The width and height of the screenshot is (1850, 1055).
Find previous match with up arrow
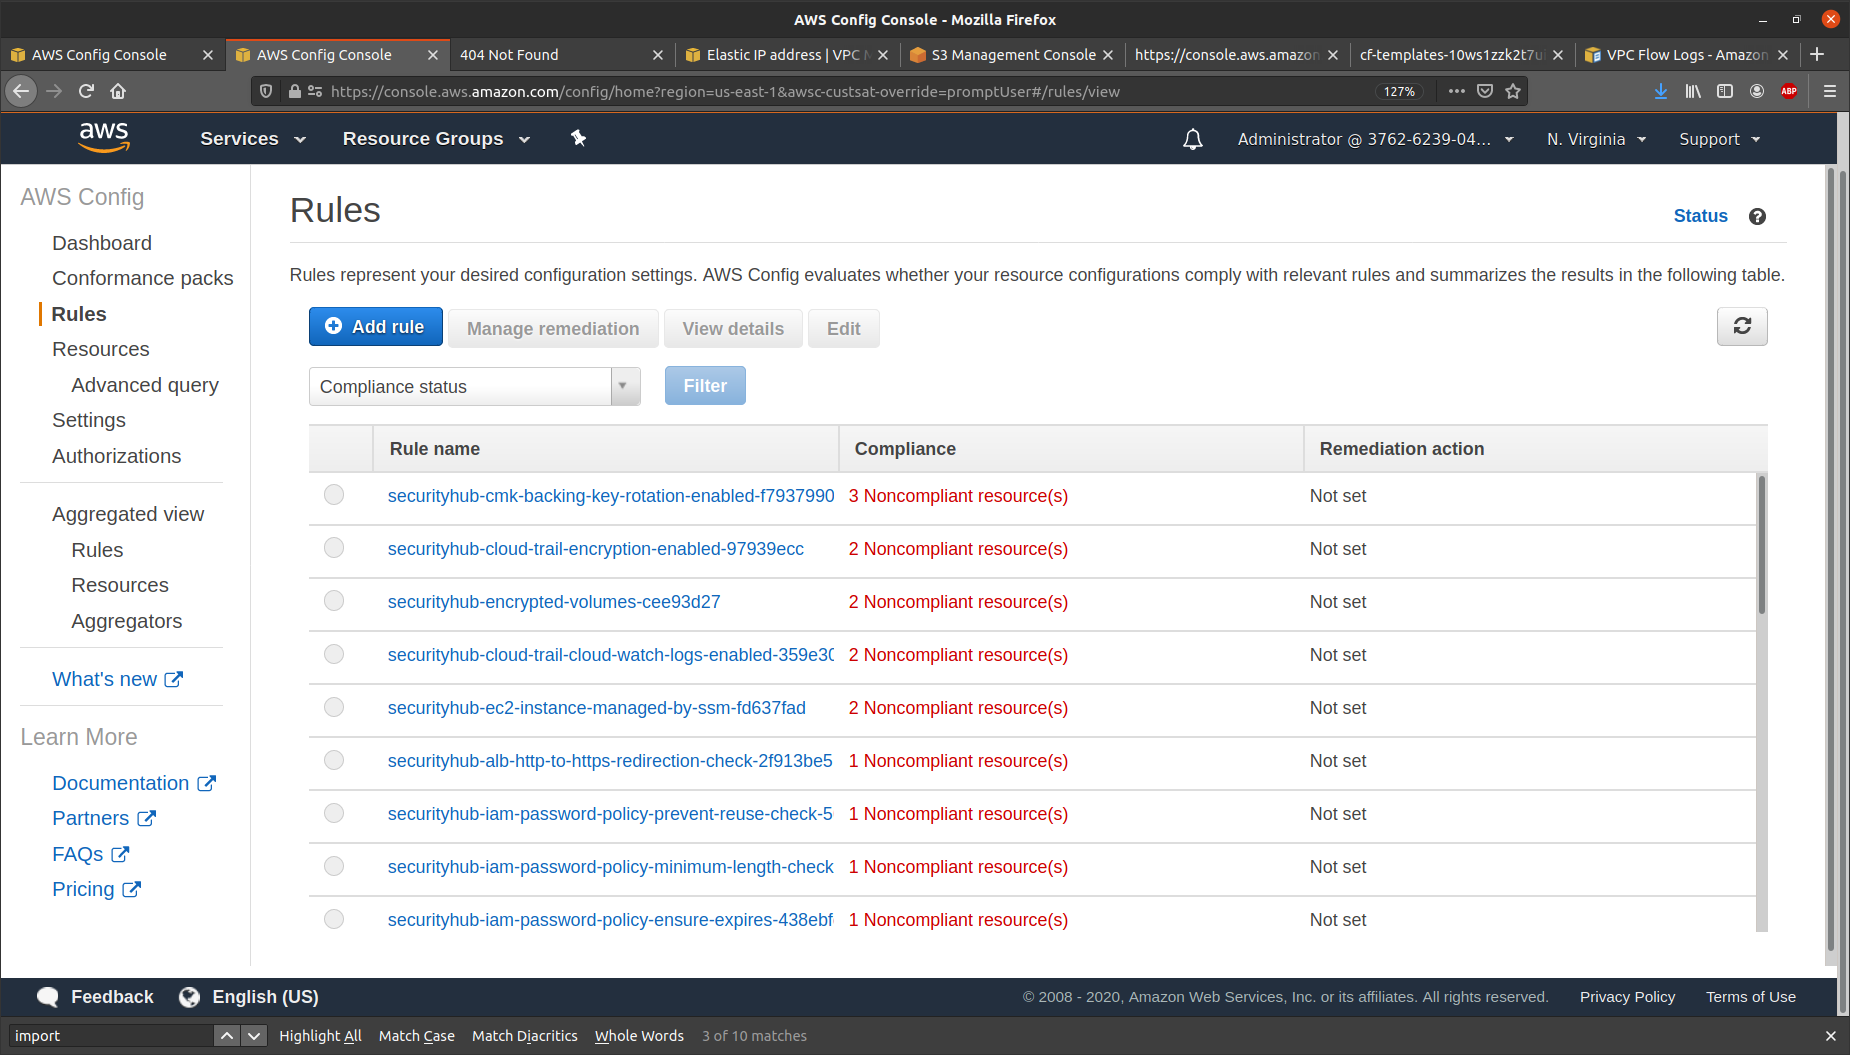[227, 1036]
